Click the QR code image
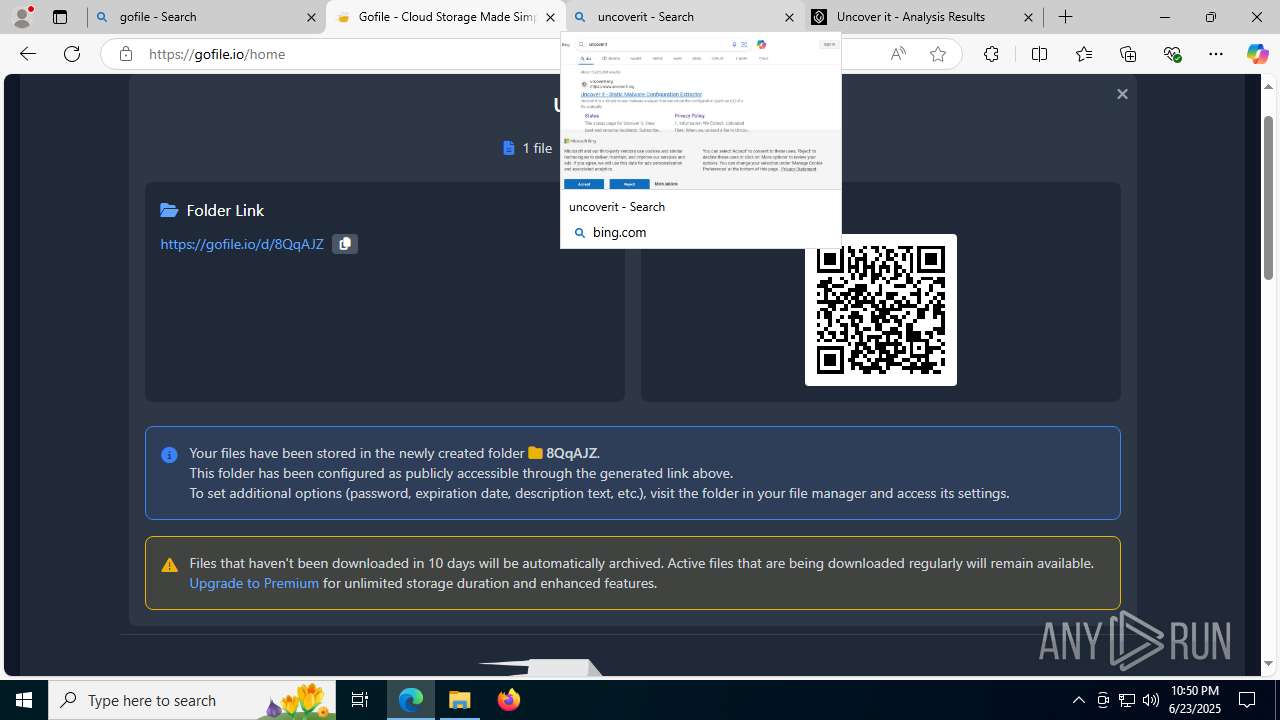 pyautogui.click(x=881, y=310)
